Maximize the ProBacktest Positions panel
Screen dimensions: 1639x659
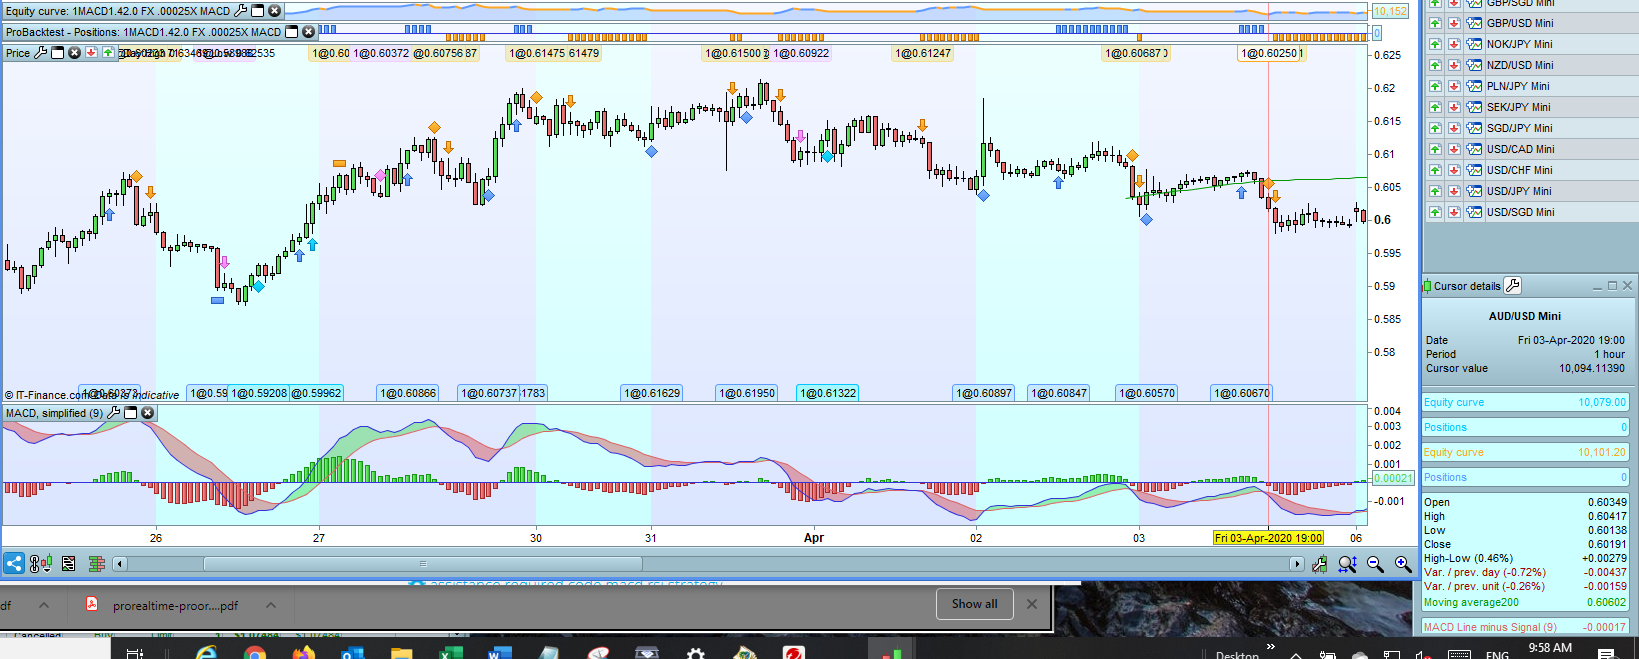click(x=292, y=32)
